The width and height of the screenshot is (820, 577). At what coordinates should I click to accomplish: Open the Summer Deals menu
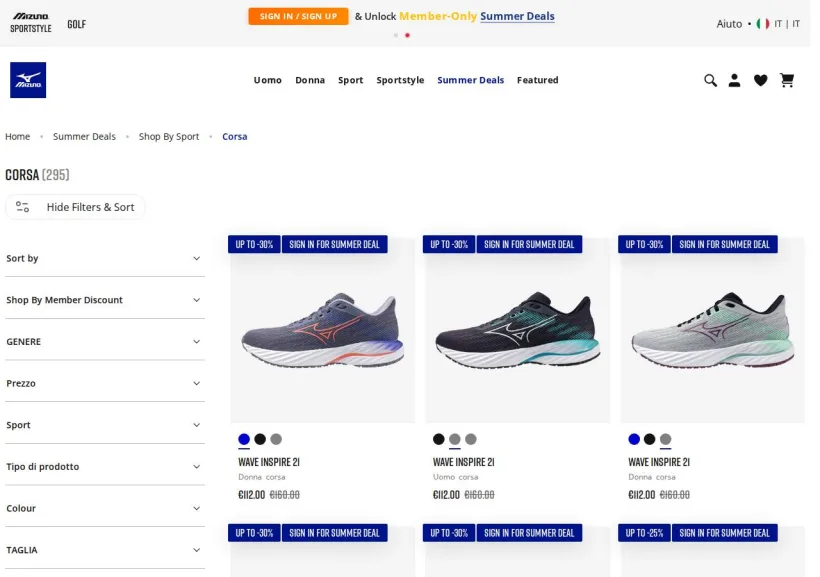pyautogui.click(x=471, y=80)
